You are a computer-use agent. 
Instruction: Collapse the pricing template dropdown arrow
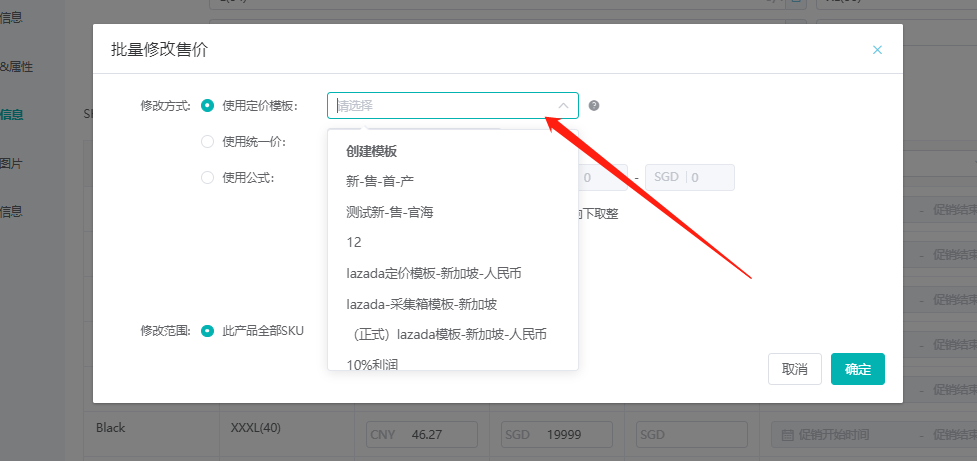coord(563,106)
